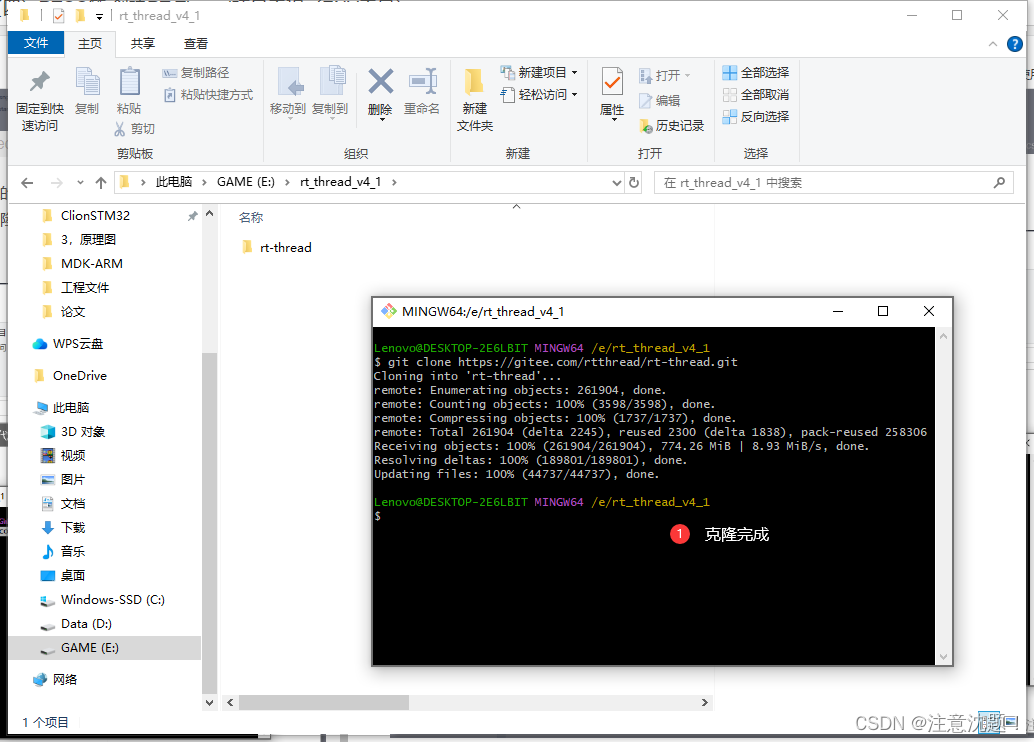
Task: Click This PC in the address breadcrumb
Action: [x=174, y=182]
